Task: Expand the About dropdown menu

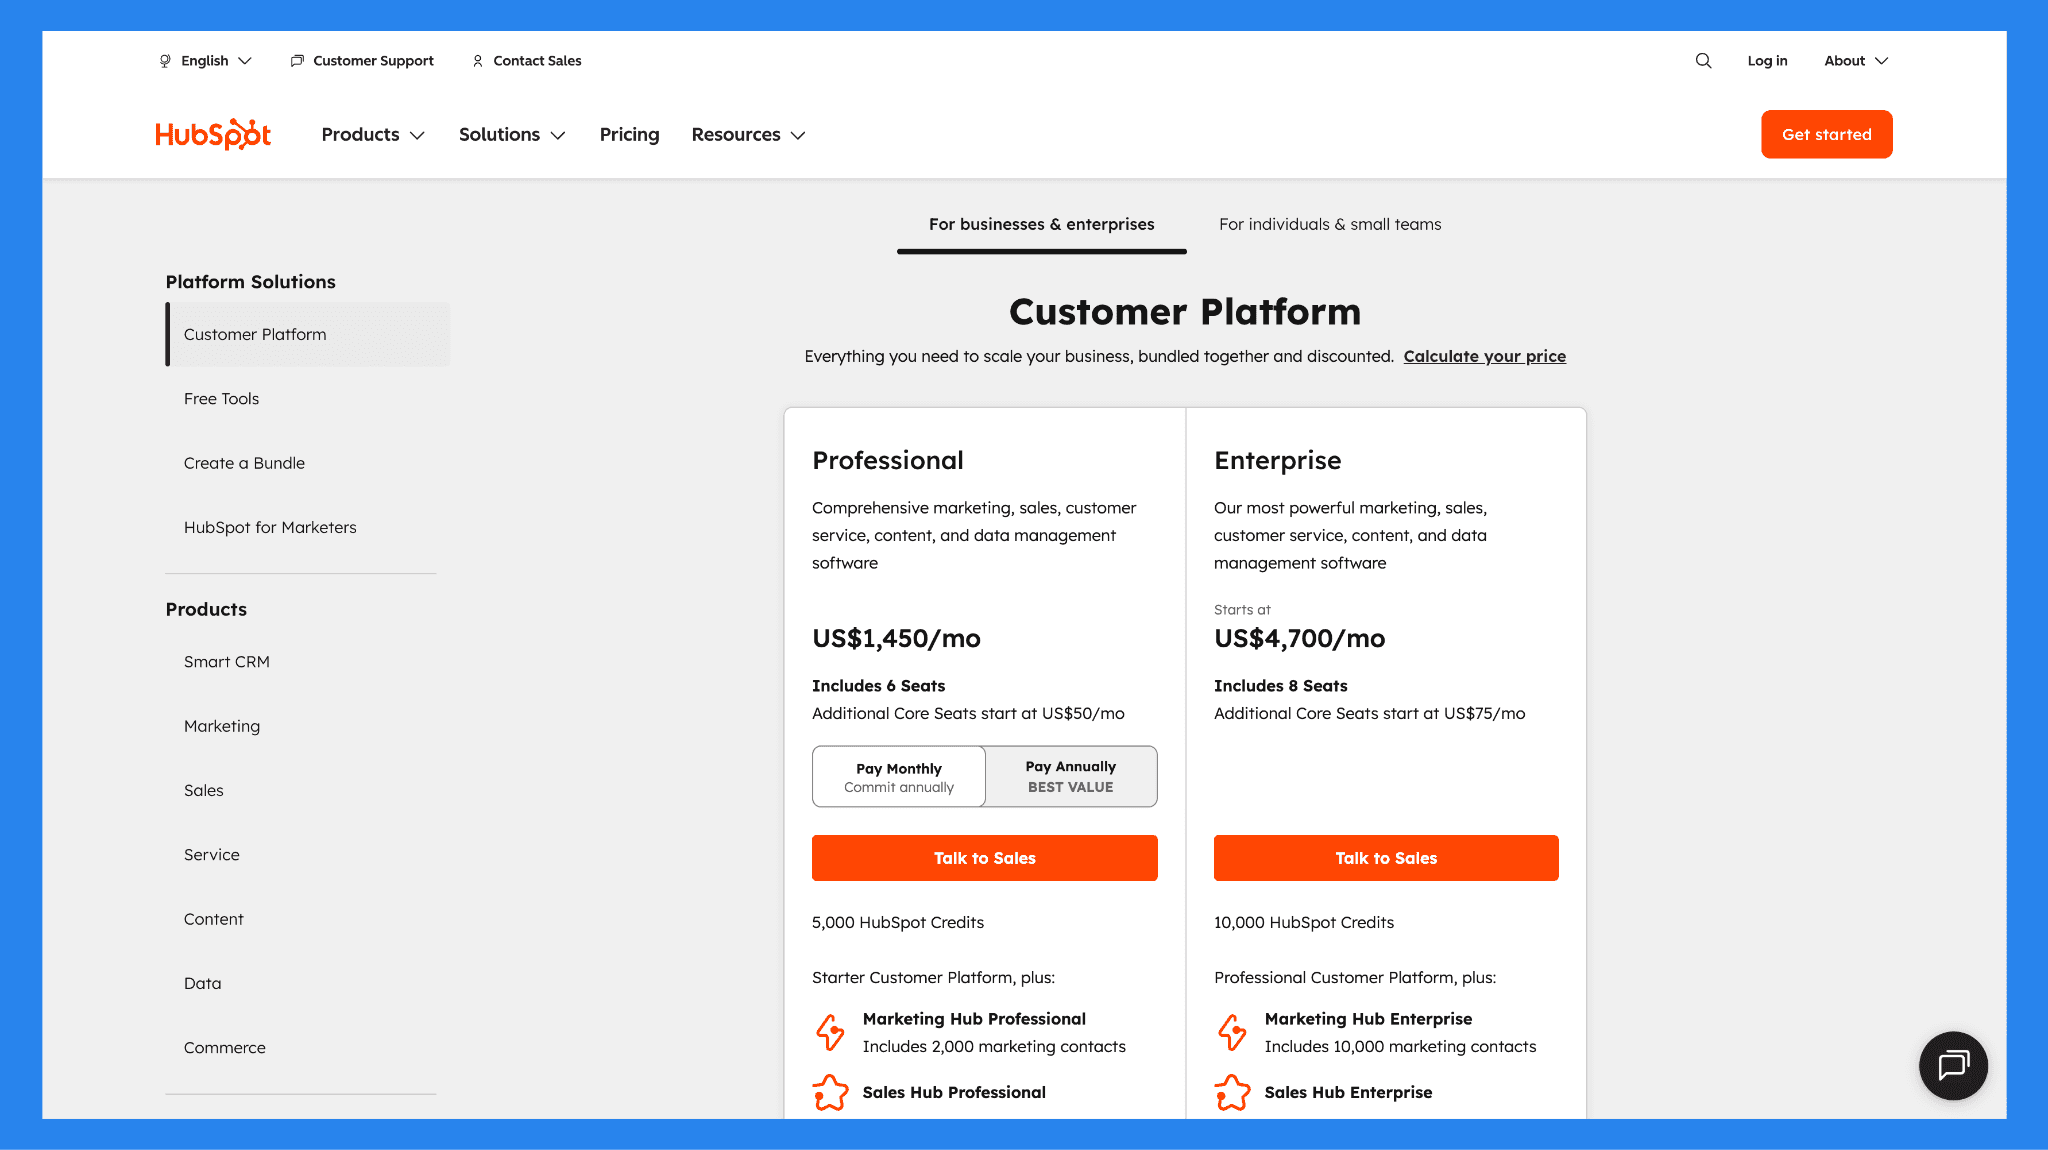Action: pos(1856,61)
